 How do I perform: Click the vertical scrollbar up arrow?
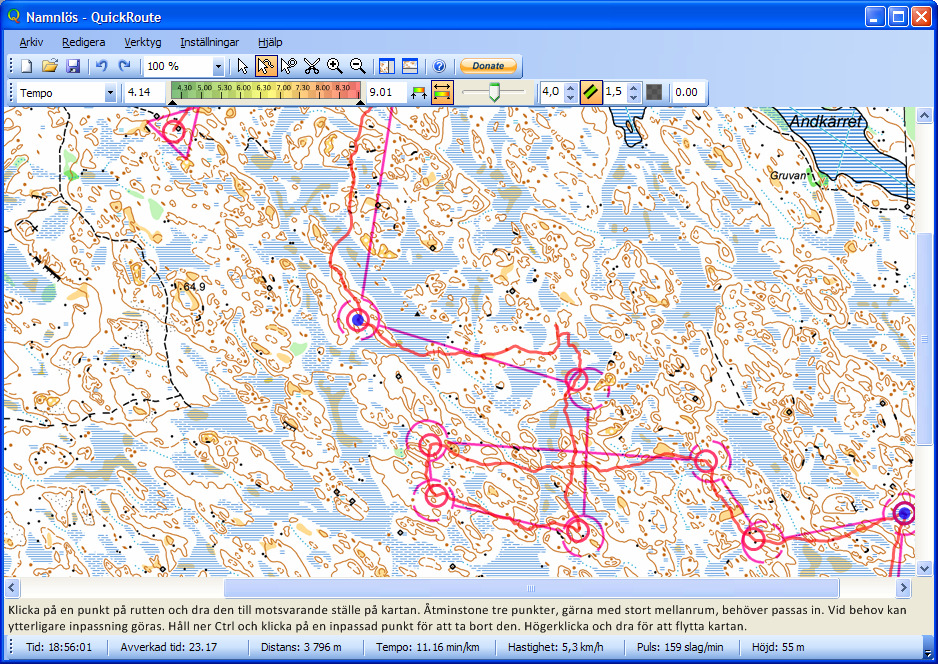tap(924, 115)
